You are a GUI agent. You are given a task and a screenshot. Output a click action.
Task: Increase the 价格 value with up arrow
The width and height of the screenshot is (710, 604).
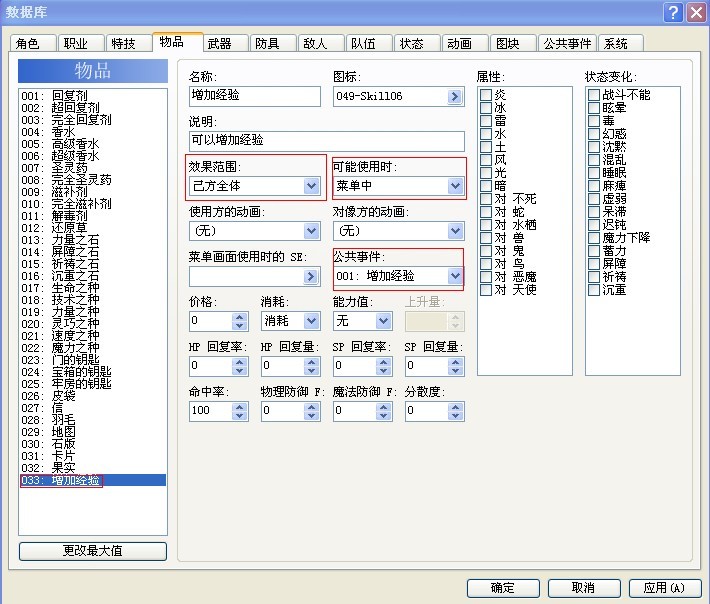tap(240, 317)
